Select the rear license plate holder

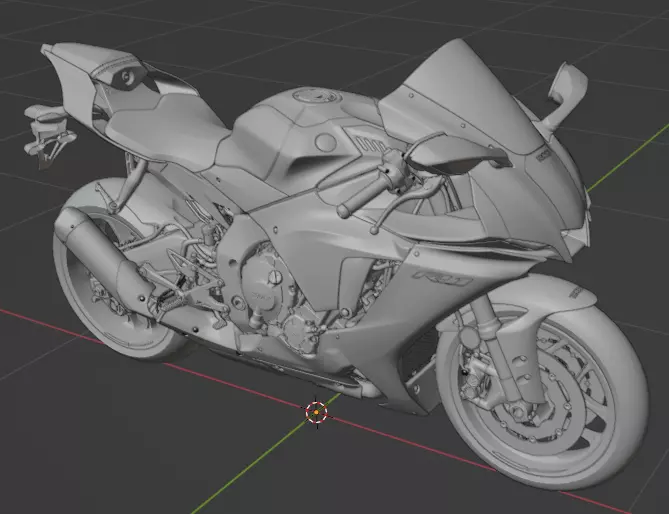click(x=48, y=134)
